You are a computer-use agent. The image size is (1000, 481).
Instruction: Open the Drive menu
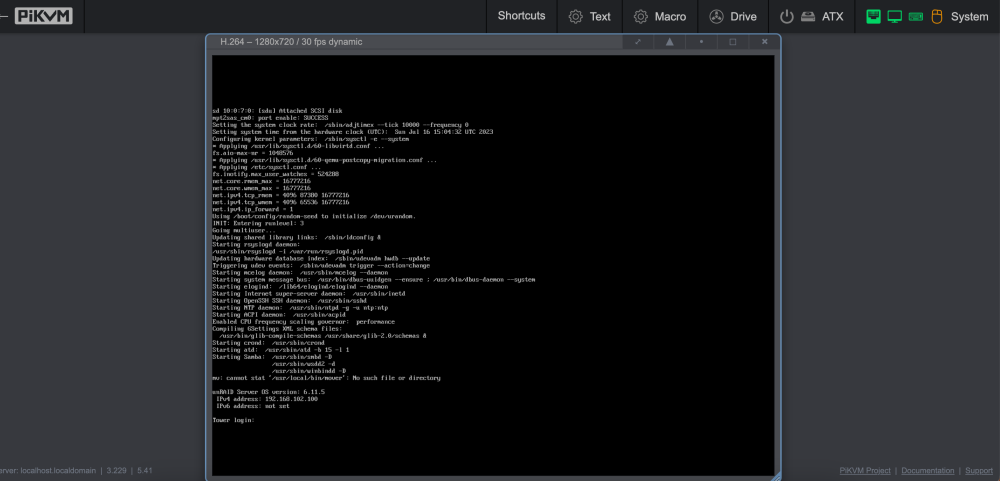click(x=733, y=17)
